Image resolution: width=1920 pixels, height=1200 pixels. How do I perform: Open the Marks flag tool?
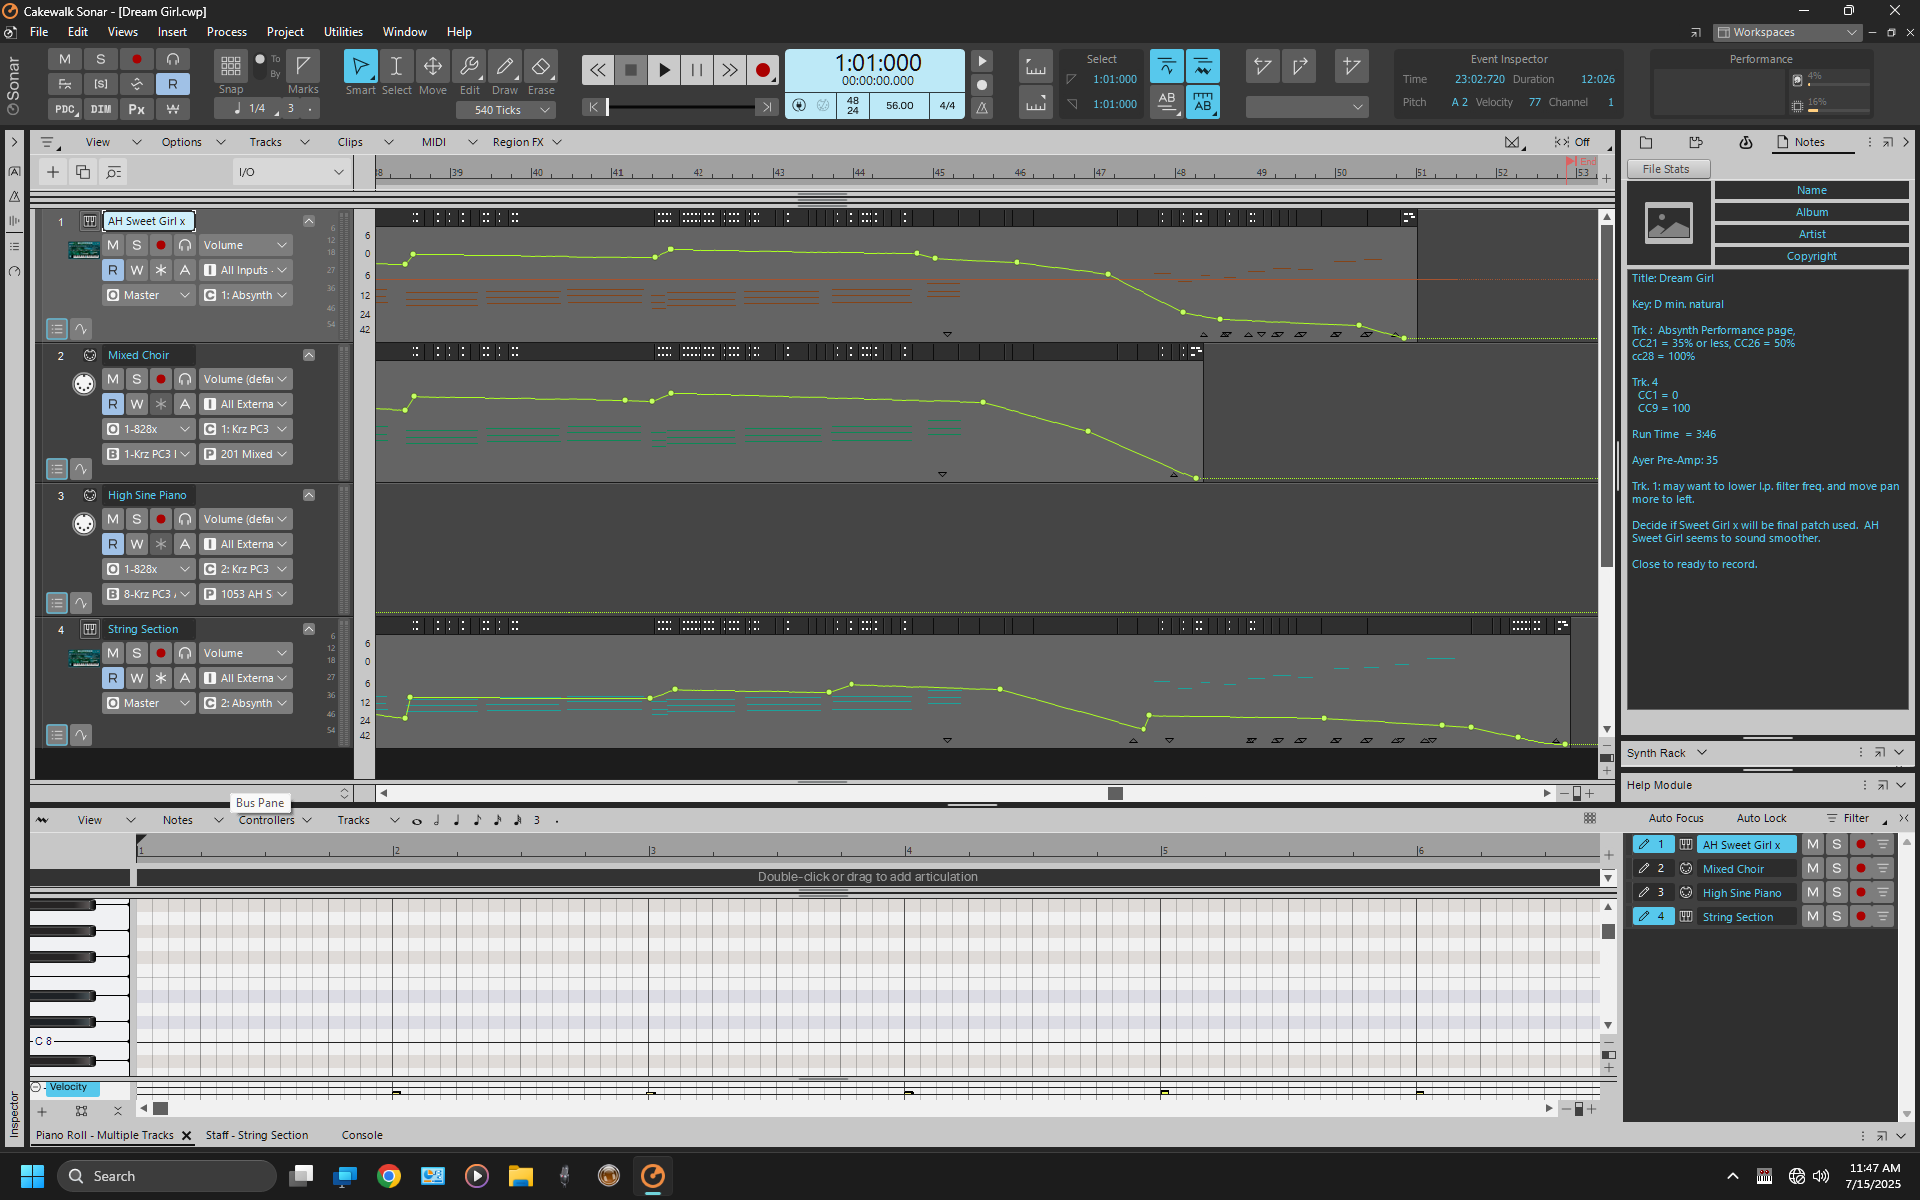tap(303, 66)
